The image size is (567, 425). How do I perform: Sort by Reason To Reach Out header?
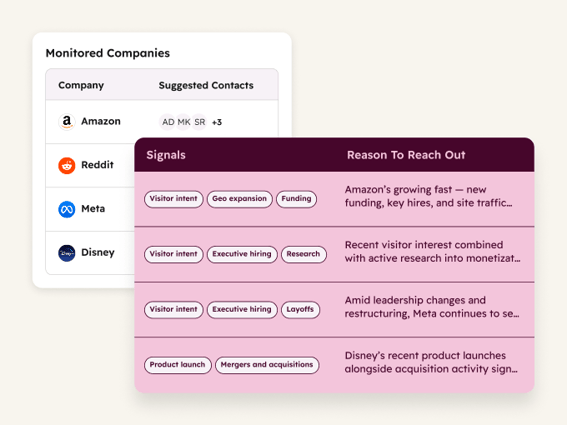(x=406, y=155)
